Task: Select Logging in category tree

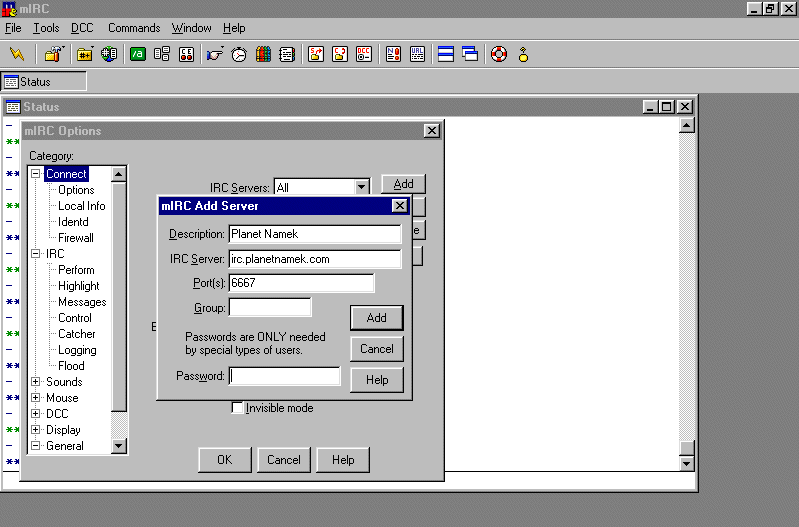Action: (77, 350)
